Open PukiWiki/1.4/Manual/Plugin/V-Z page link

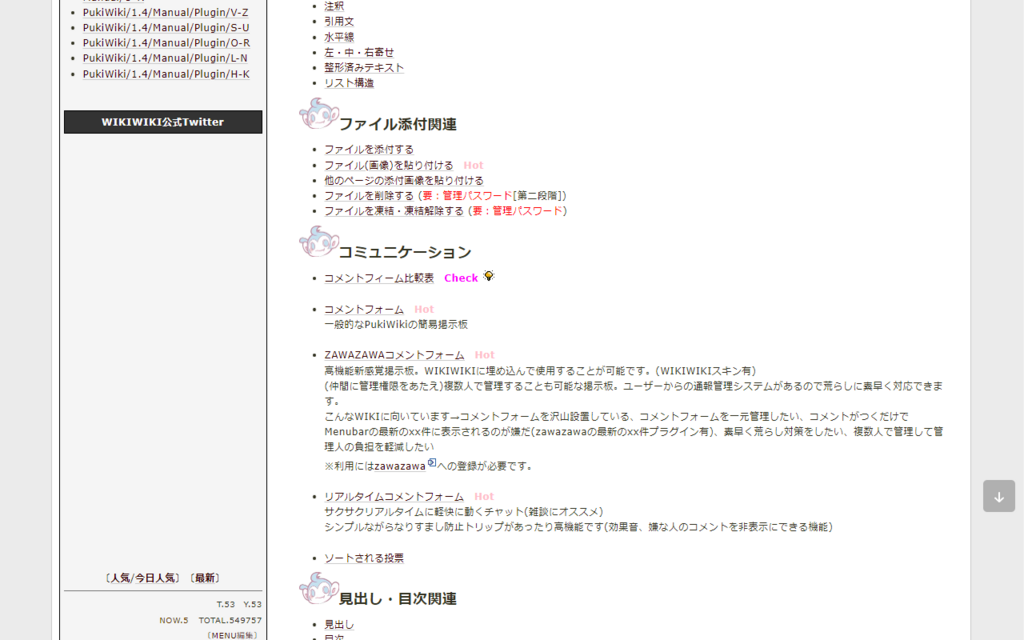166,12
